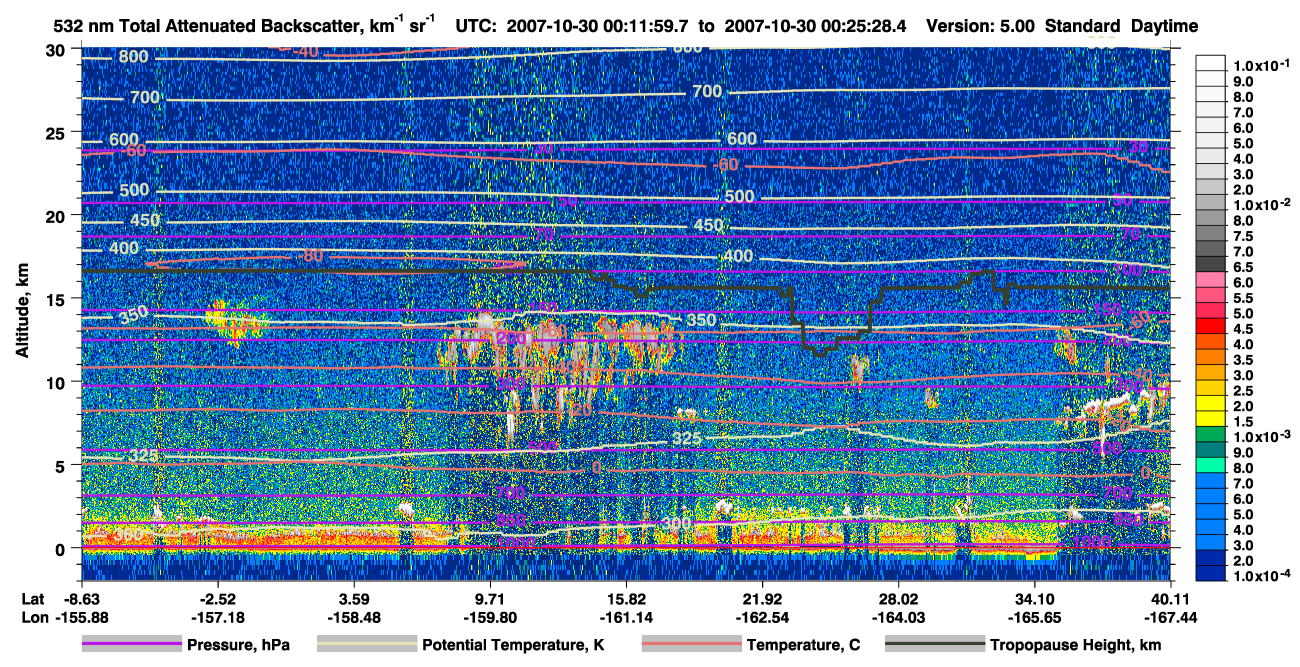
Task: Click latitude value 34.10
Action: click(1034, 598)
